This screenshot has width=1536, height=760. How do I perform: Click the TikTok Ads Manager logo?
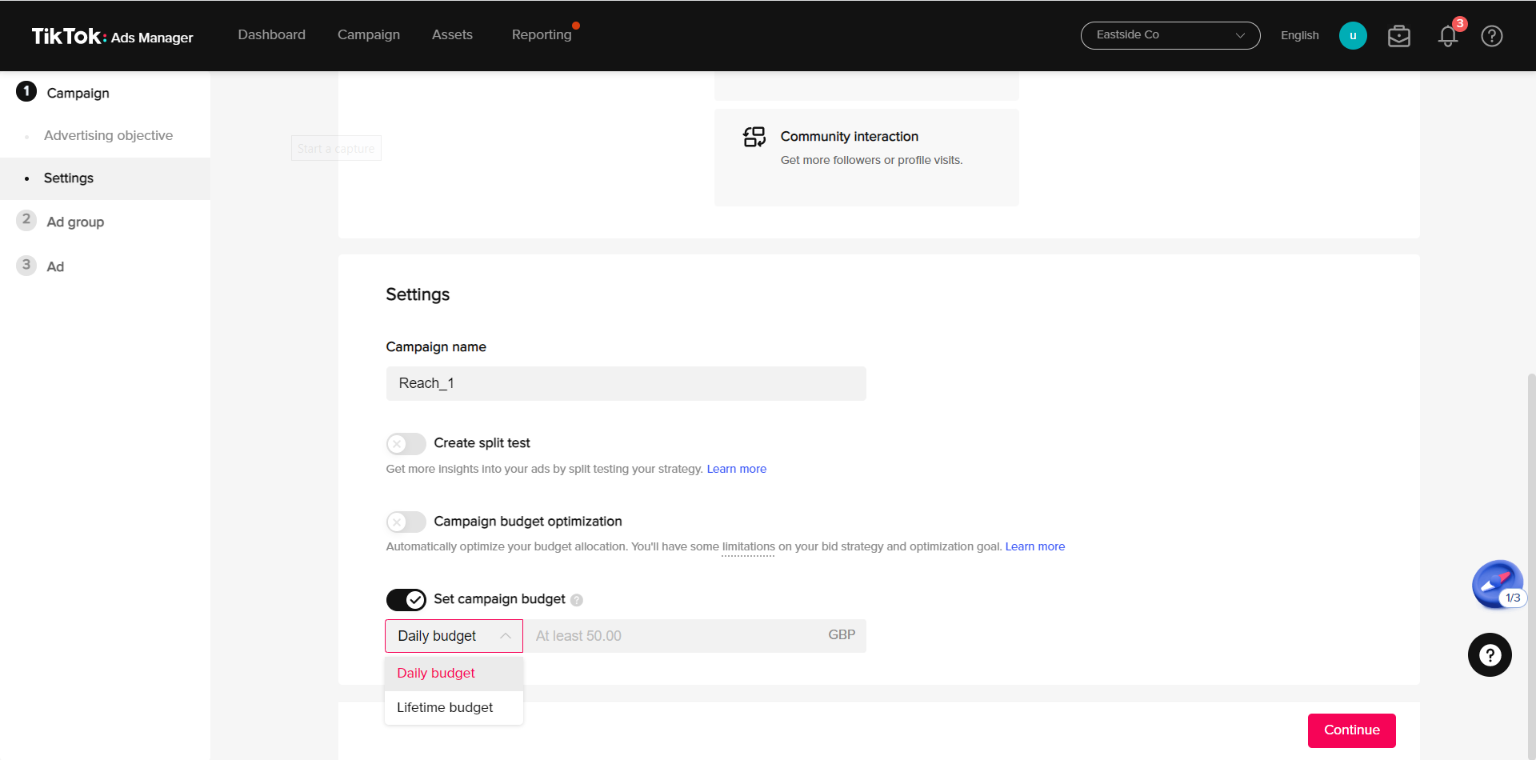click(x=112, y=36)
